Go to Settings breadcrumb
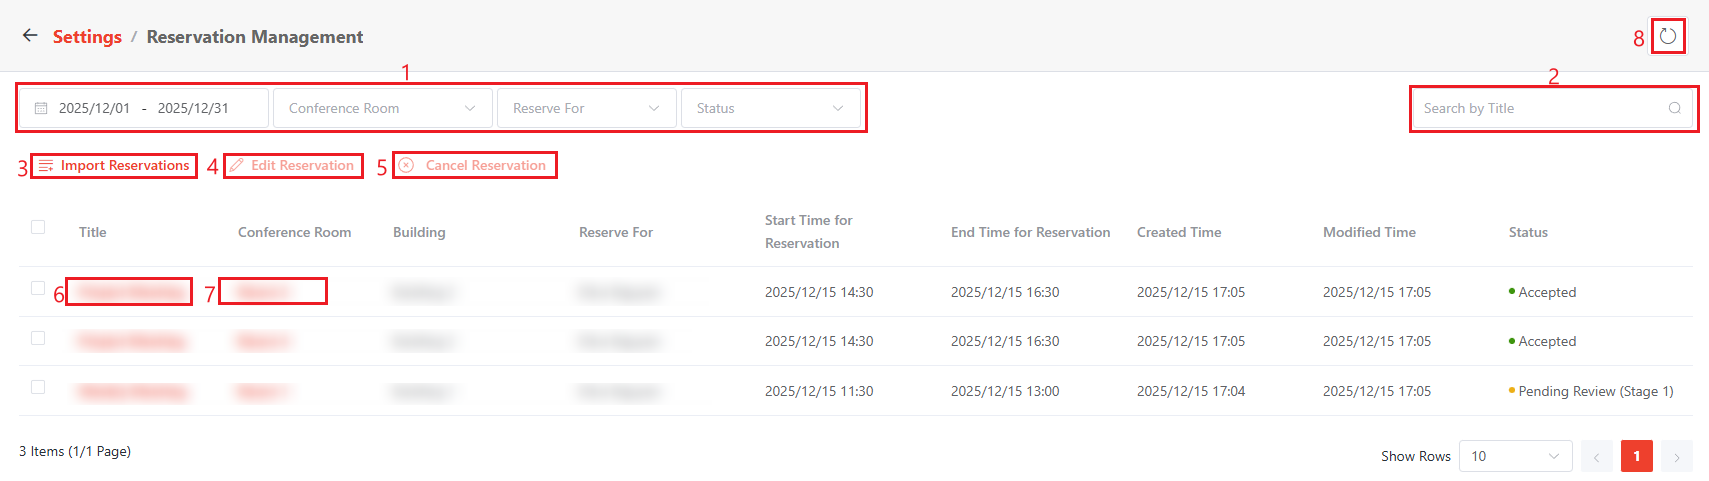1709x481 pixels. click(x=87, y=37)
